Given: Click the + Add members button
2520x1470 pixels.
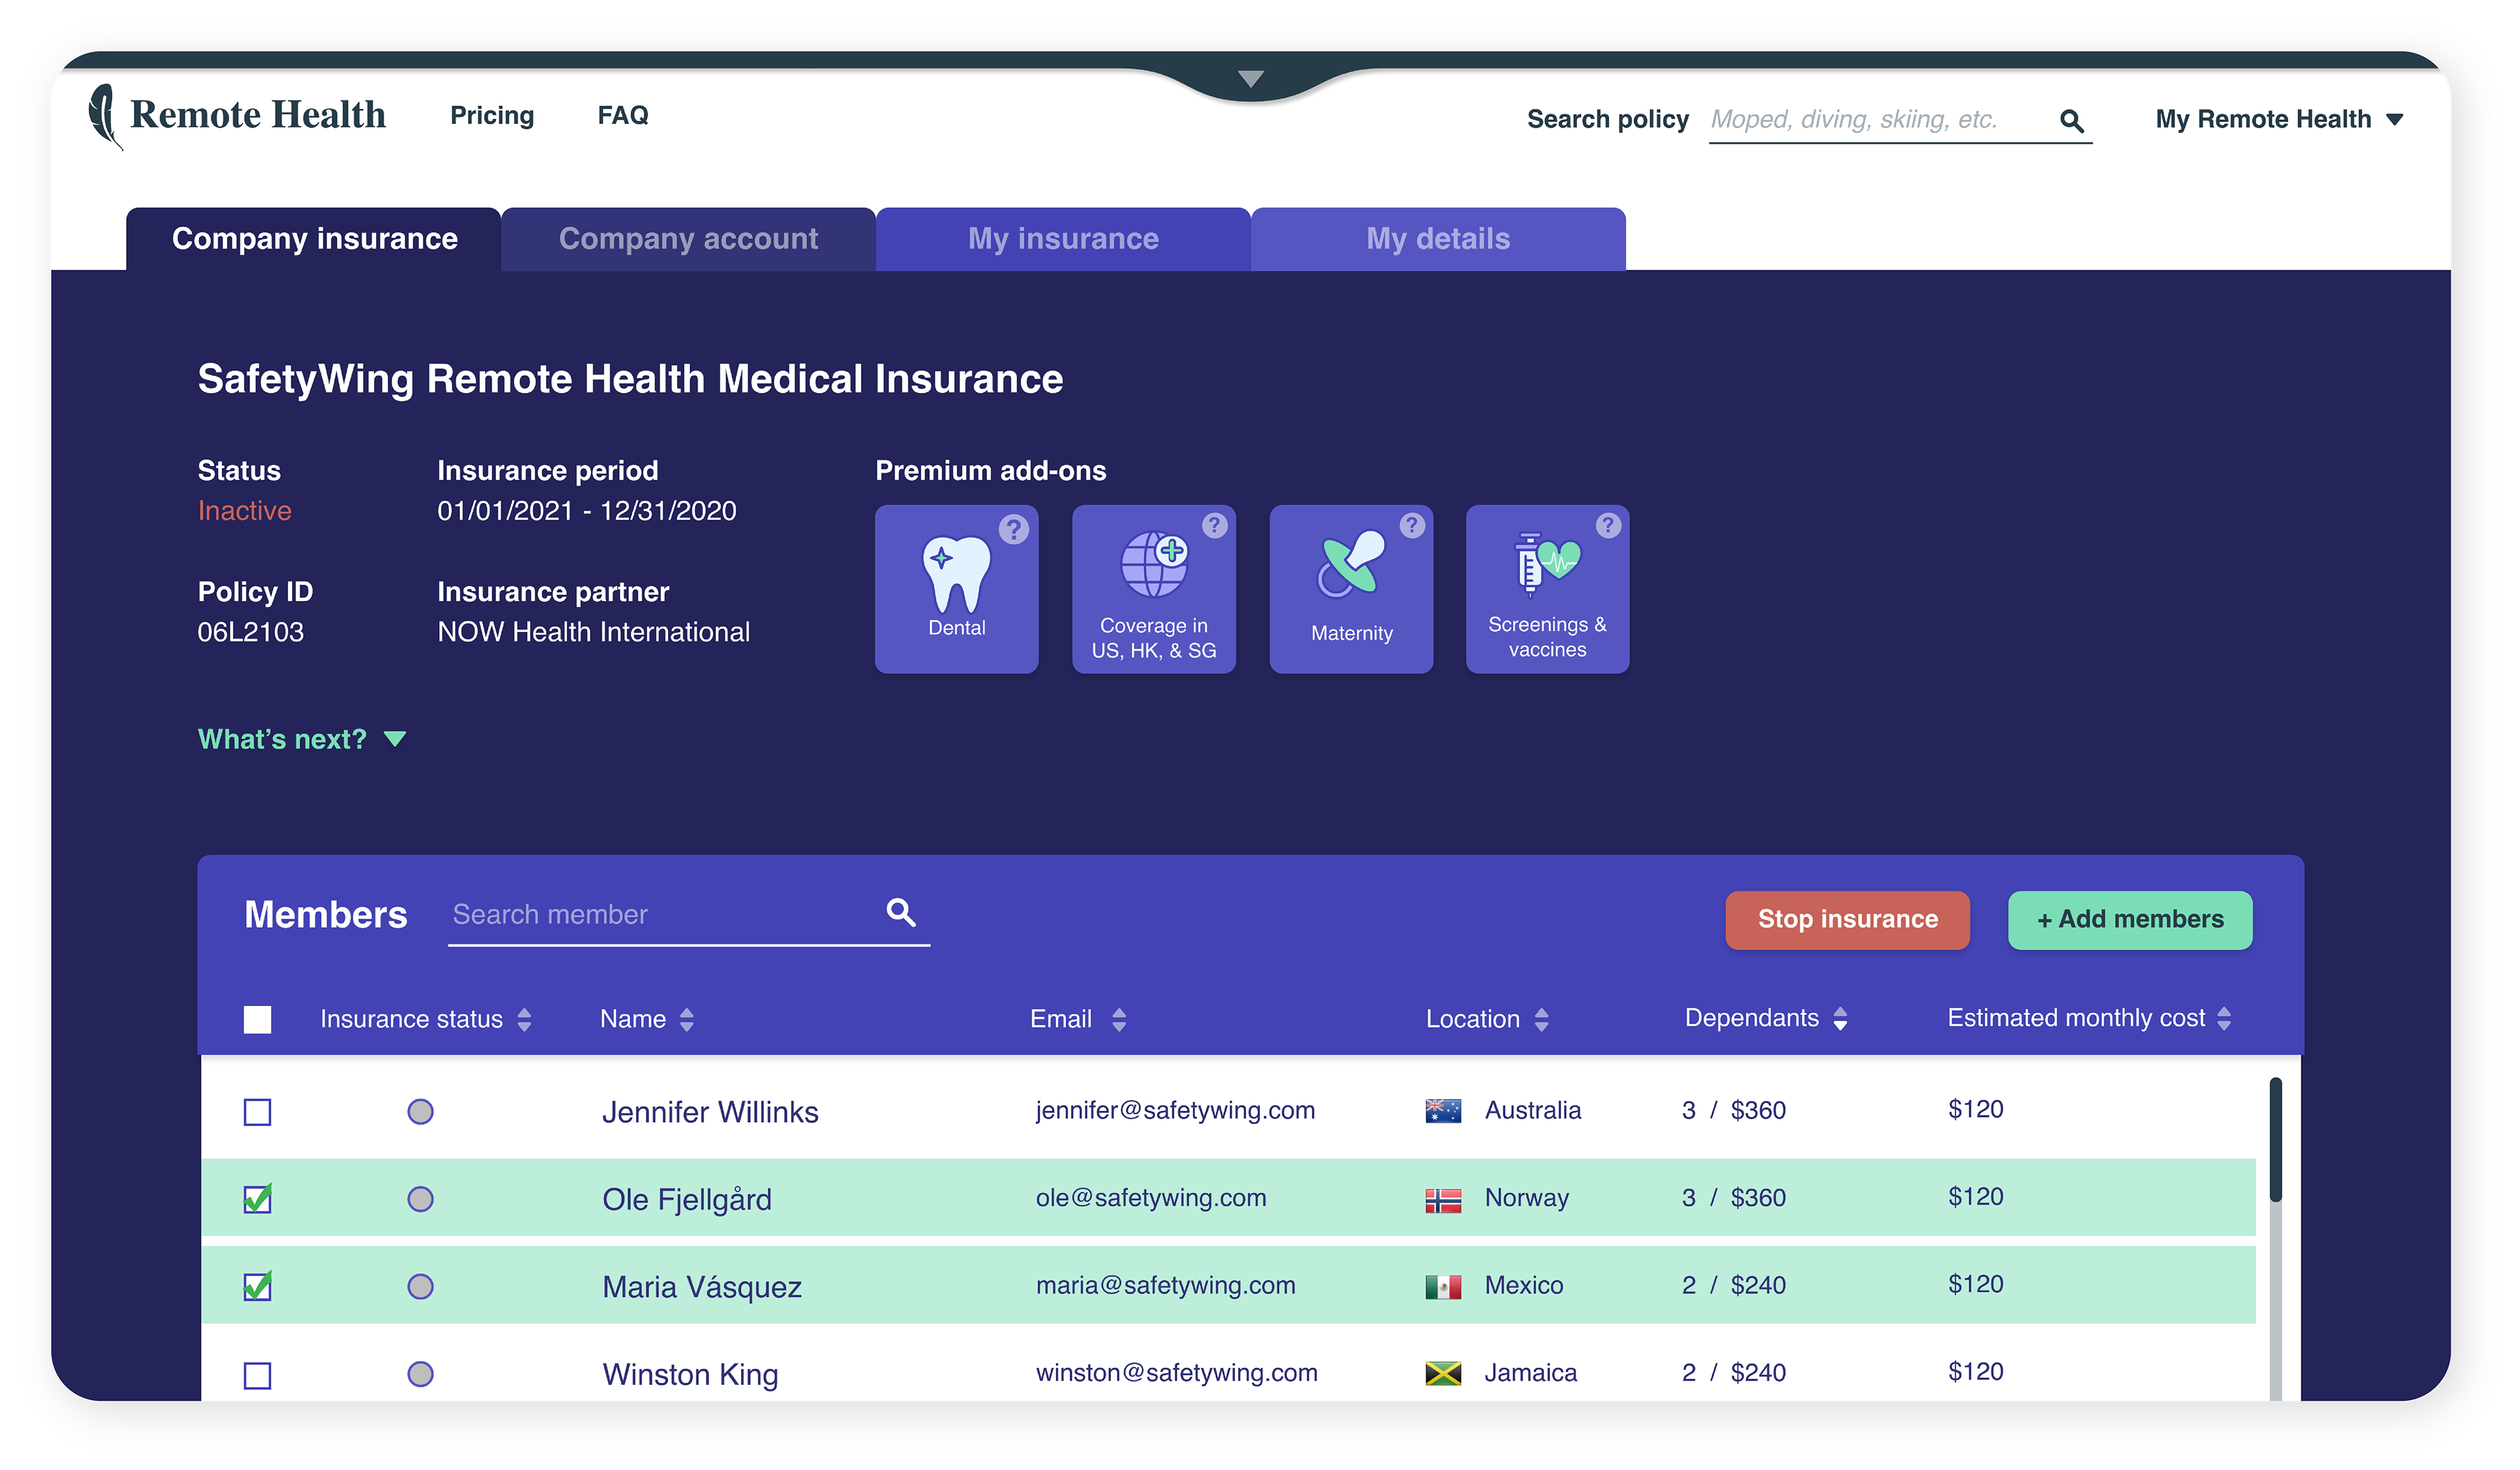Looking at the screenshot, I should (x=2129, y=919).
